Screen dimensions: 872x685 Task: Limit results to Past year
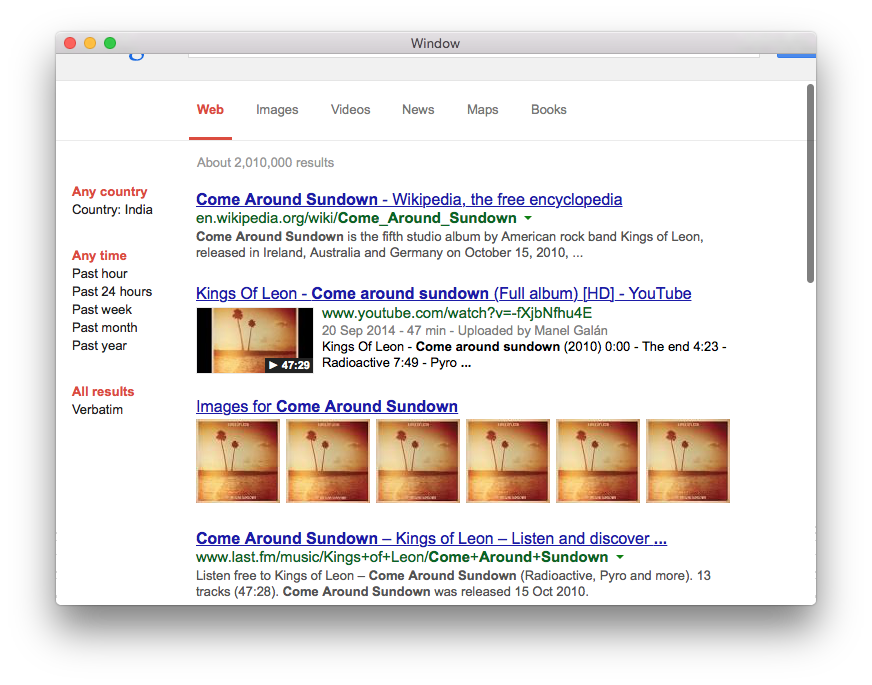pyautogui.click(x=100, y=345)
